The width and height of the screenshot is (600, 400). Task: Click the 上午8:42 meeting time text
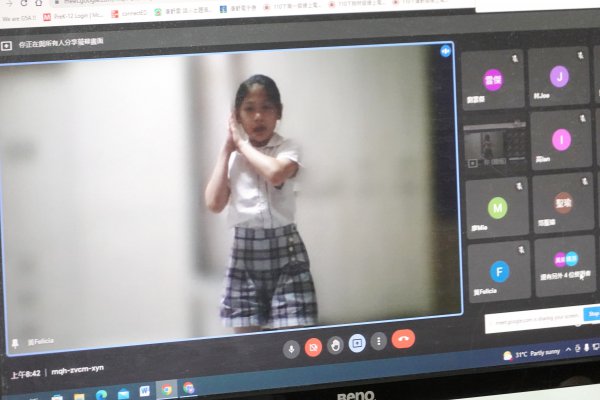click(26, 374)
